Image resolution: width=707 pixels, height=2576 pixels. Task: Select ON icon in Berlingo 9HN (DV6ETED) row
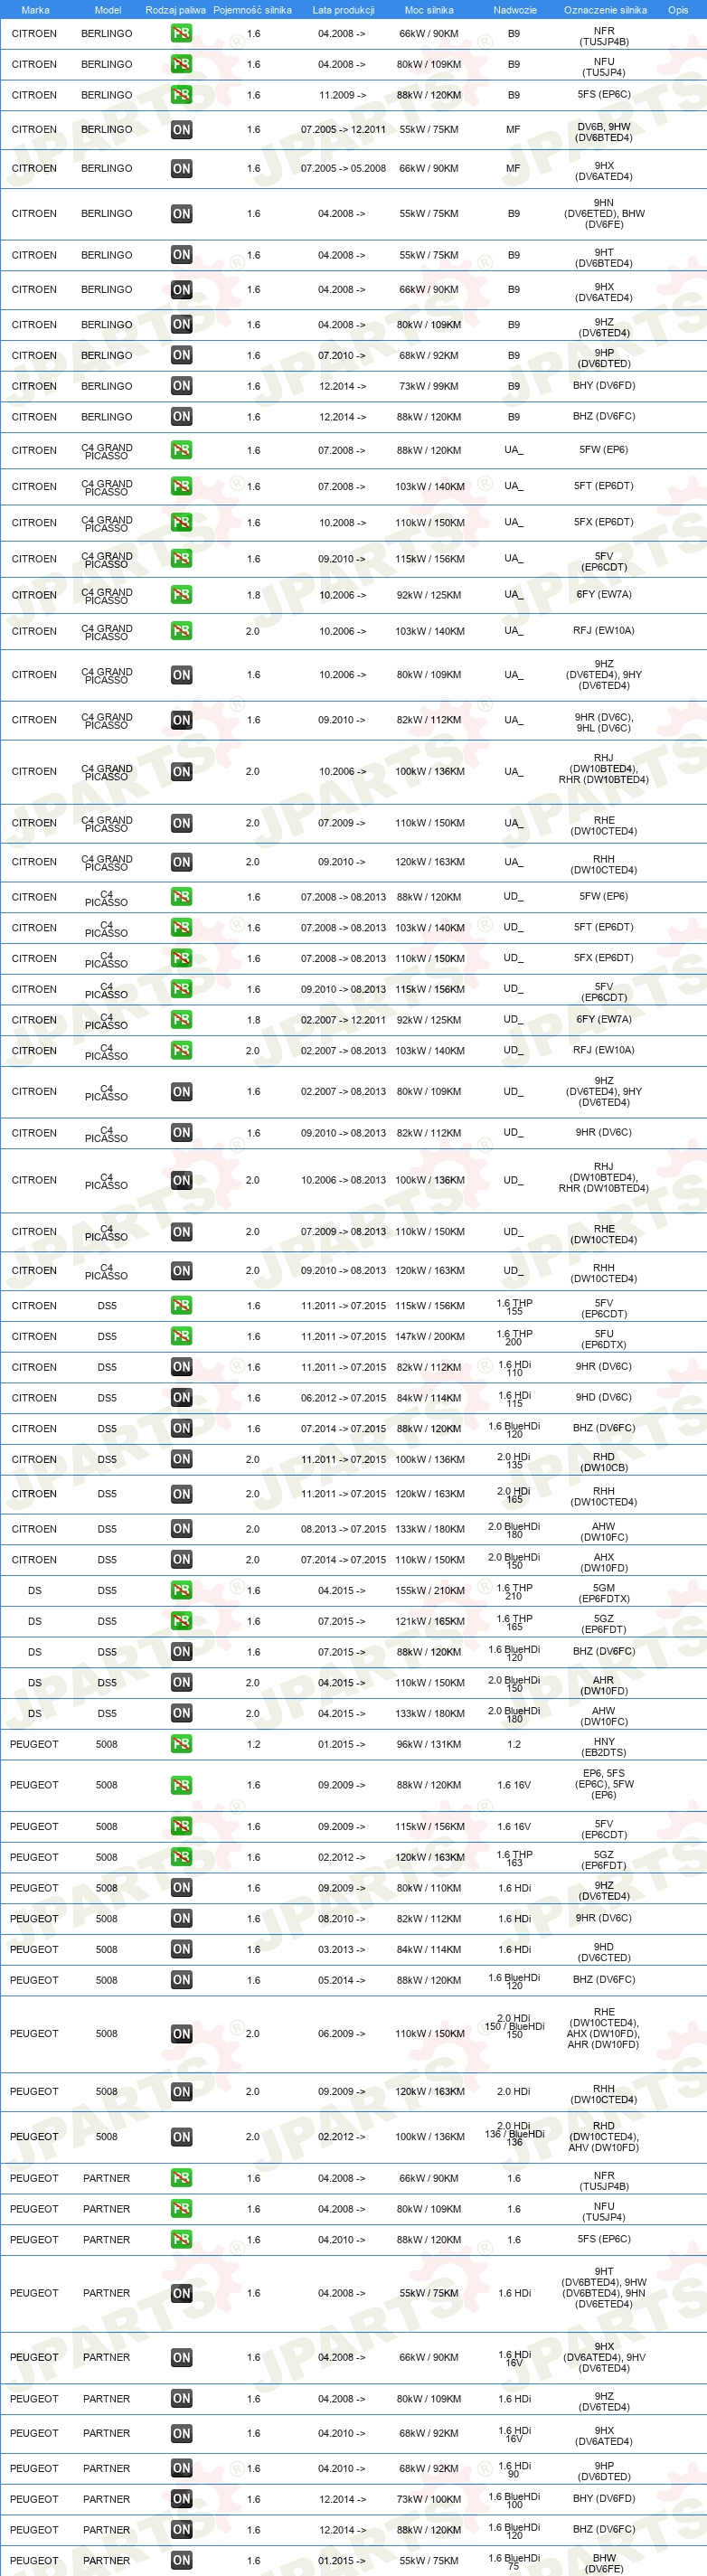[x=181, y=214]
